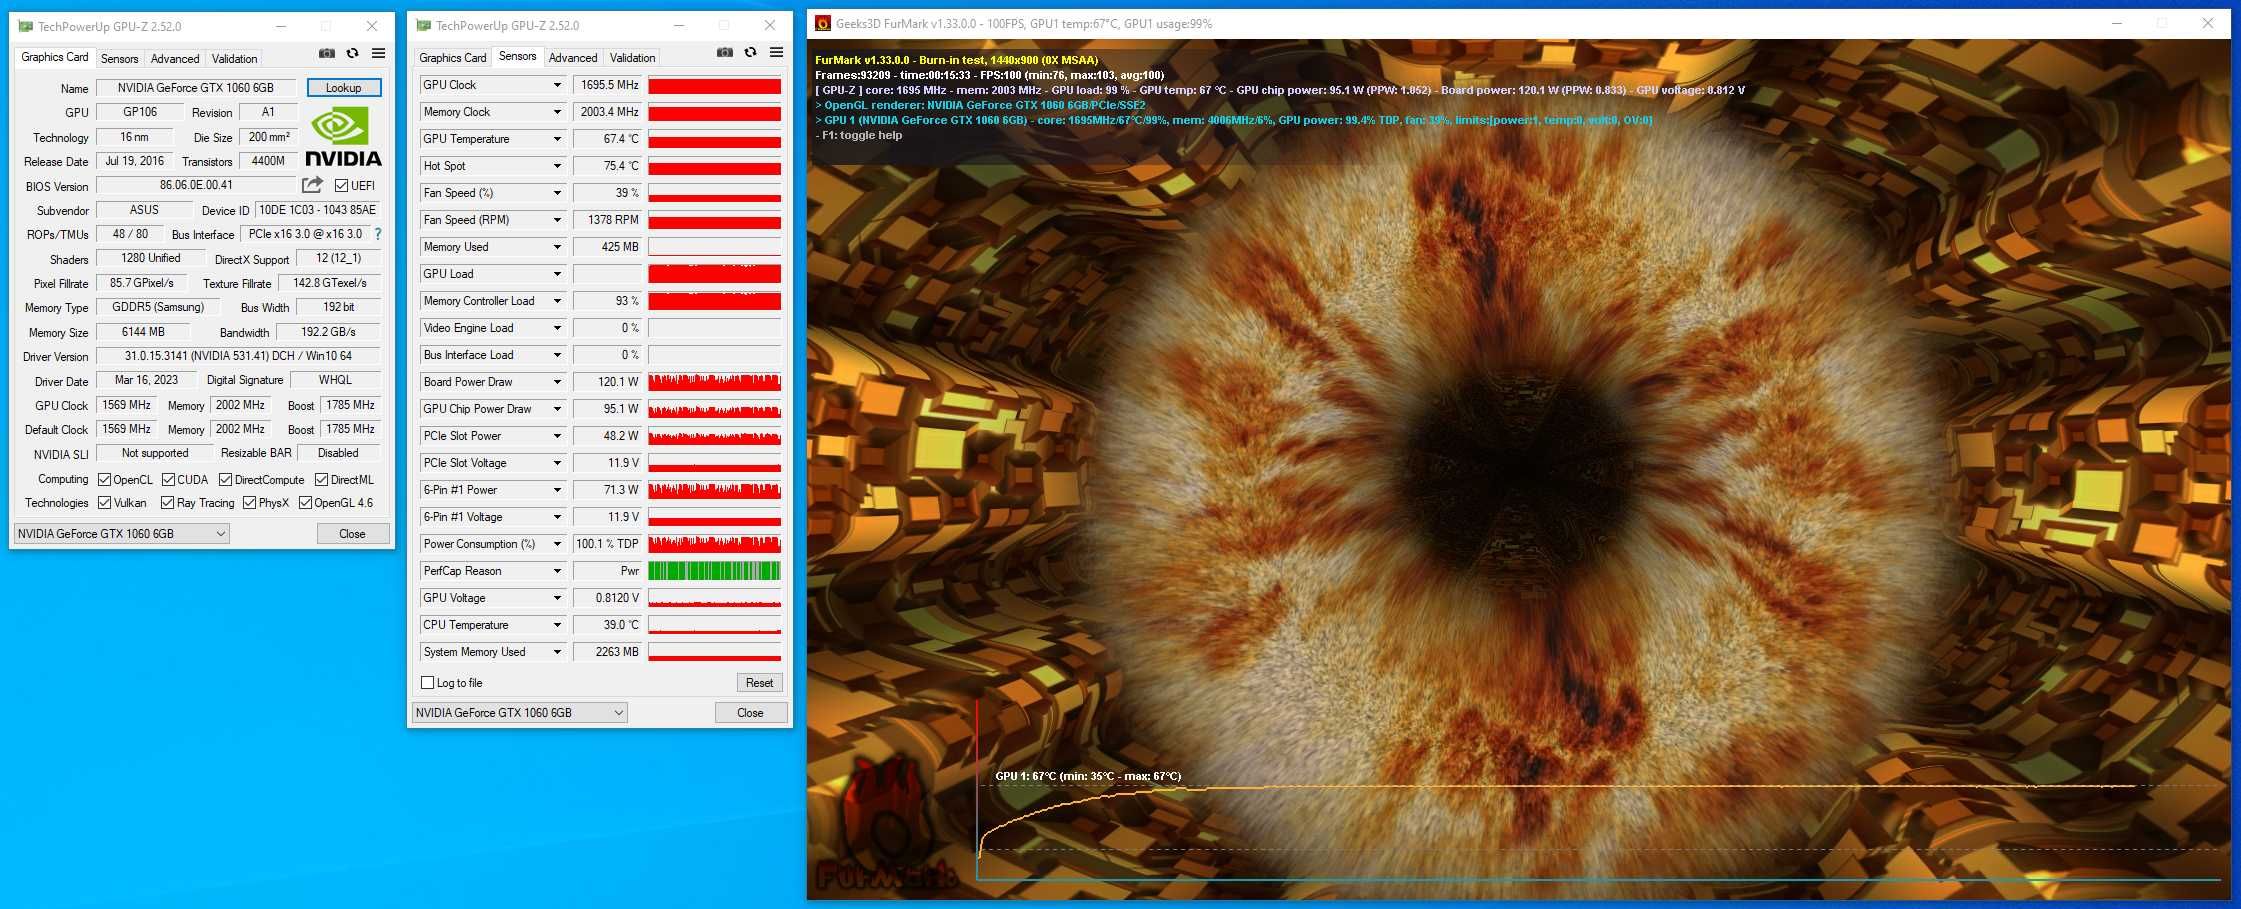This screenshot has height=909, width=2241.
Task: Switch to Validation tab in Graphics Card window
Action: 235,59
